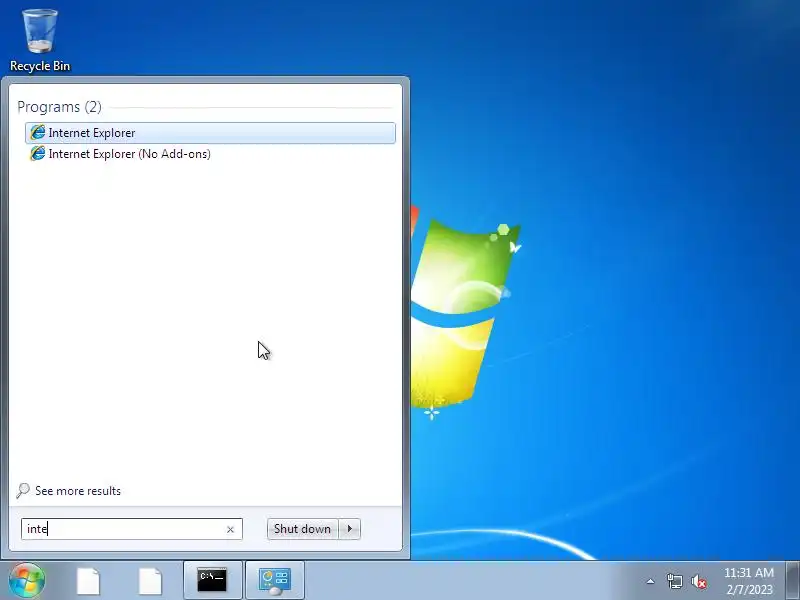Launch Internet Explorer (No Add-ons)

pyautogui.click(x=210, y=154)
